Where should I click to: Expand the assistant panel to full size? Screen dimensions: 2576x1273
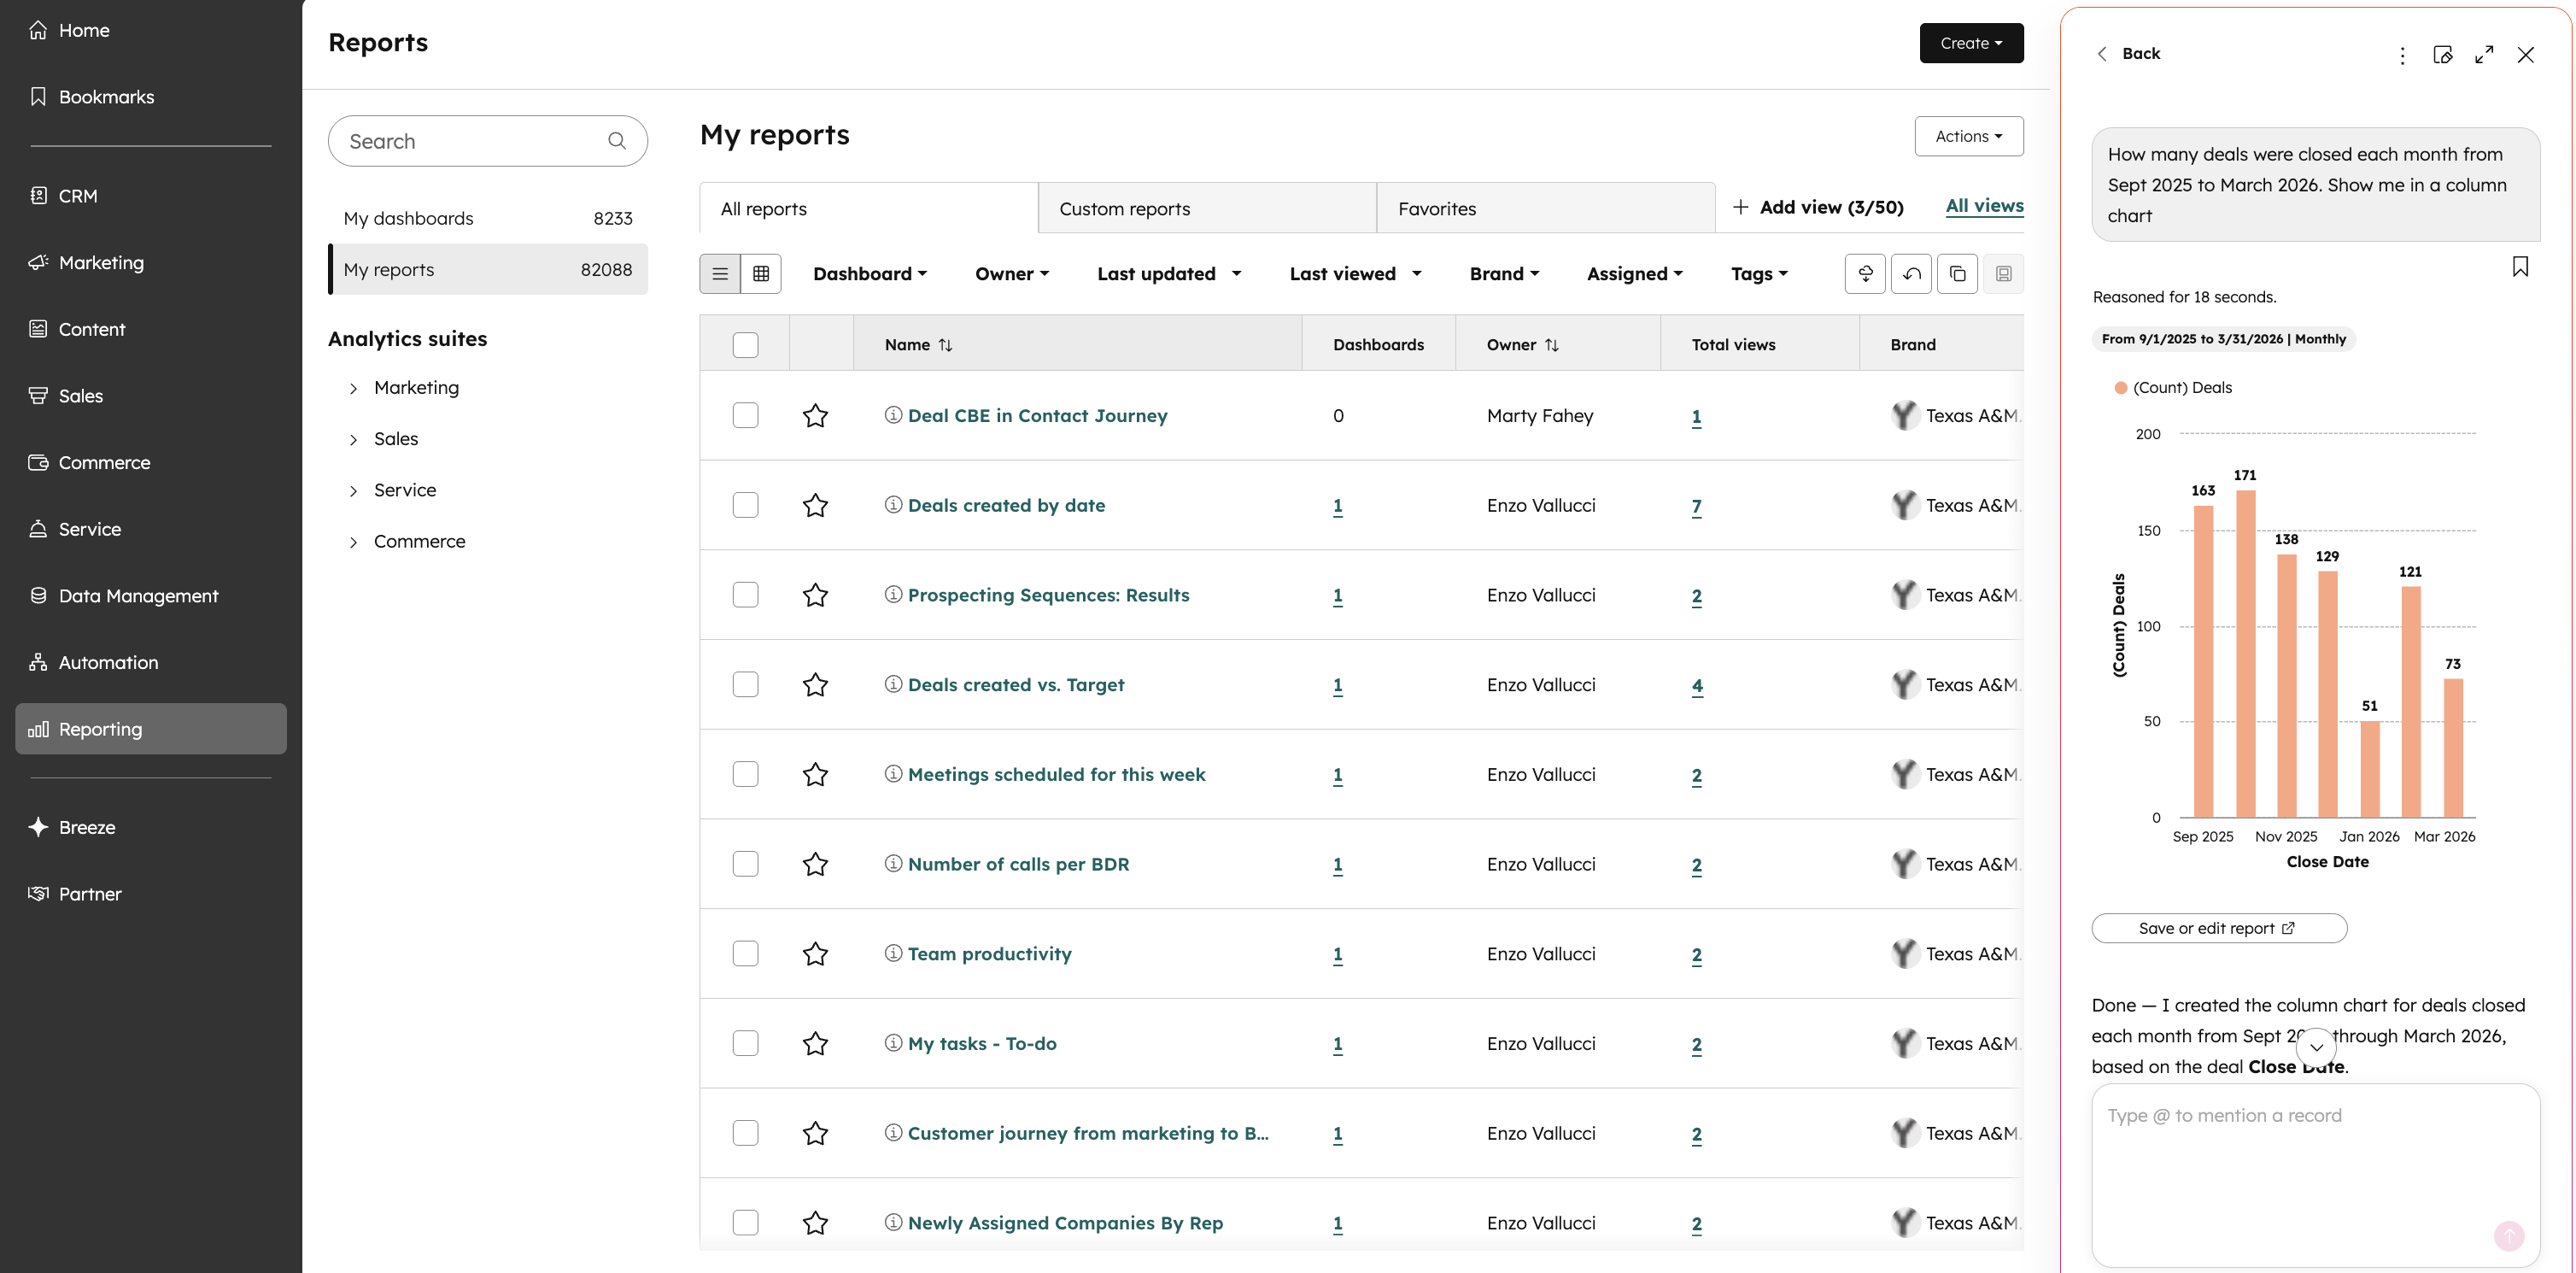click(2484, 54)
